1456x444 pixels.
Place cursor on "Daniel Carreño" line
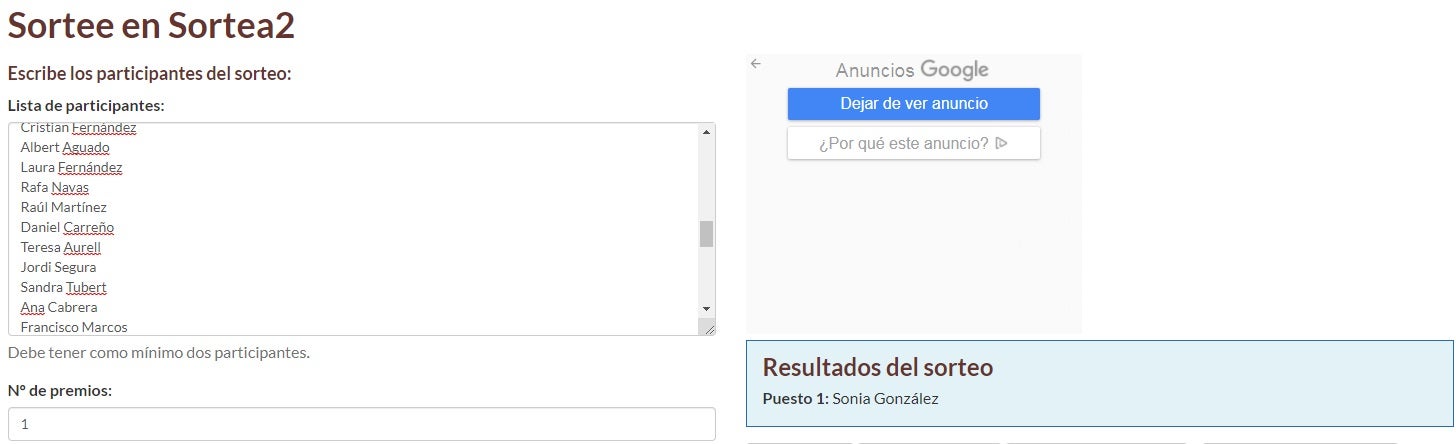pos(67,227)
